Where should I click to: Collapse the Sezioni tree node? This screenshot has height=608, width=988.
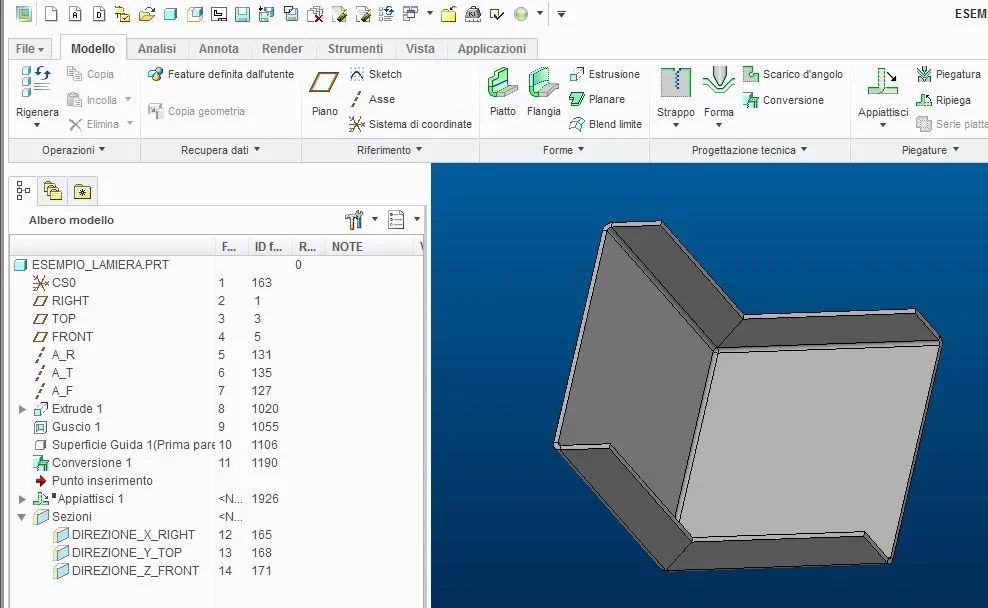pos(23,517)
